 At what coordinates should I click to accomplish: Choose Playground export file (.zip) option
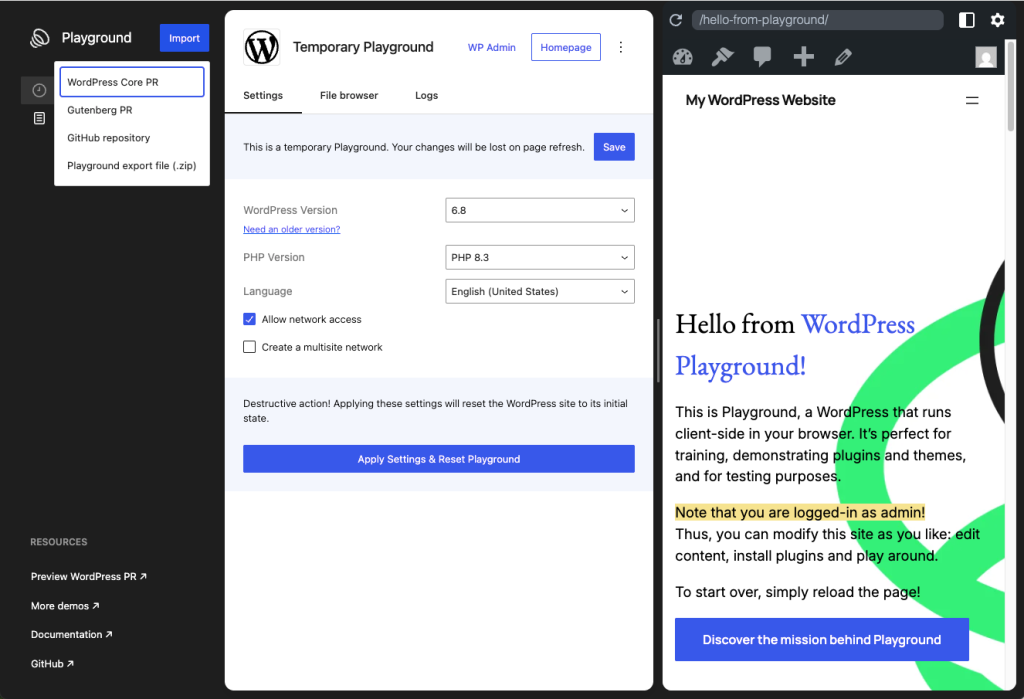pyautogui.click(x=132, y=166)
